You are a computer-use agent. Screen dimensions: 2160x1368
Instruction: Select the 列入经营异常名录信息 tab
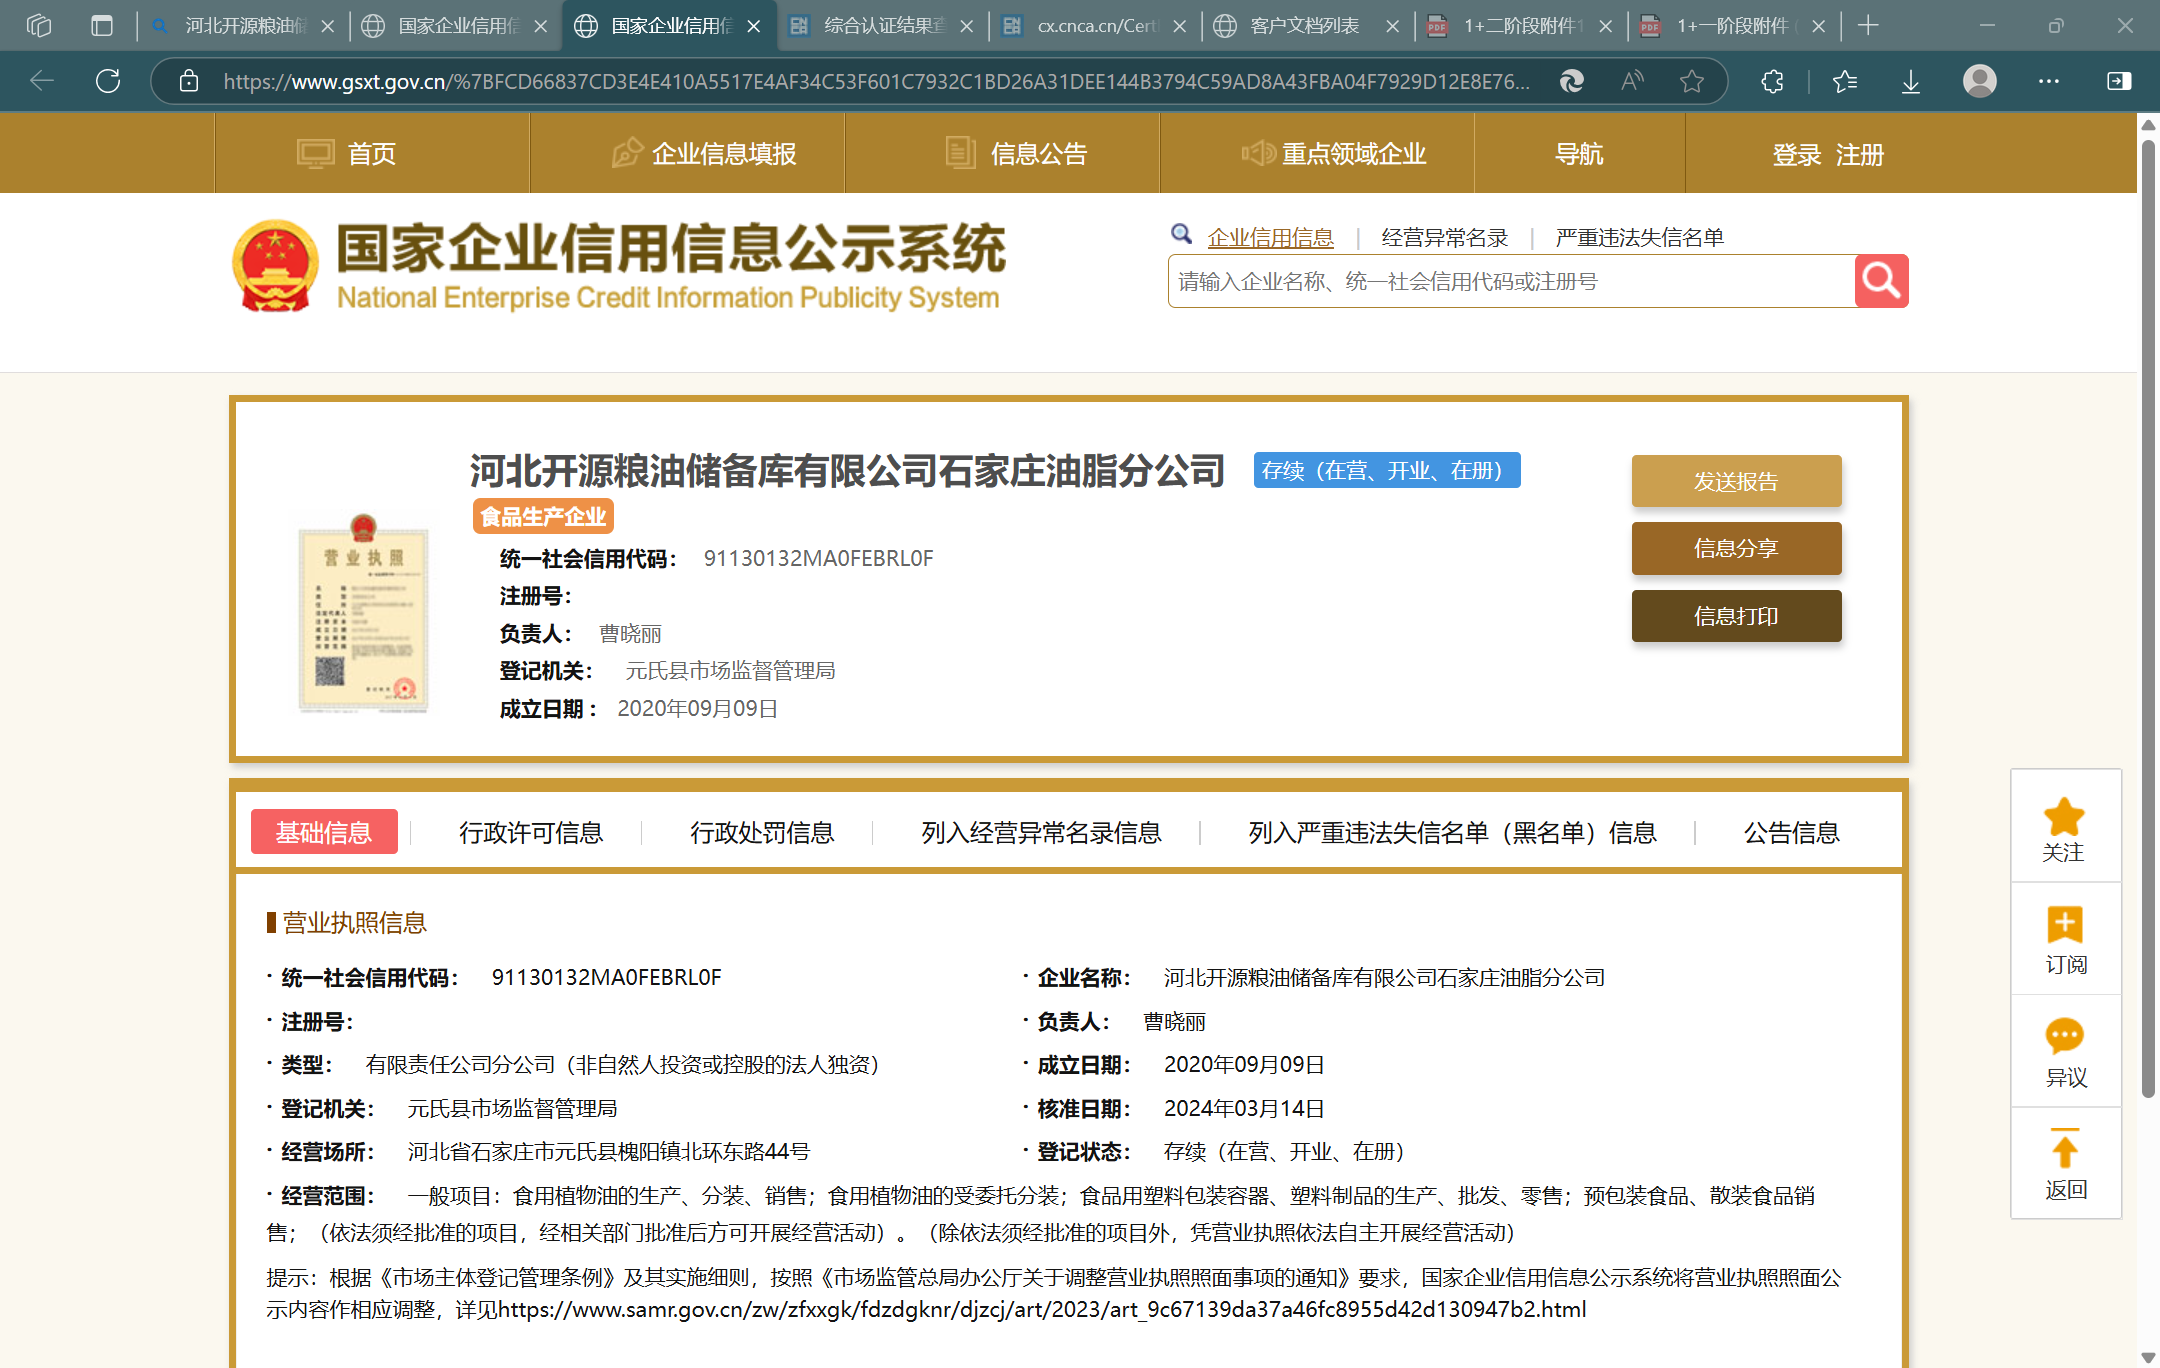coord(1041,832)
